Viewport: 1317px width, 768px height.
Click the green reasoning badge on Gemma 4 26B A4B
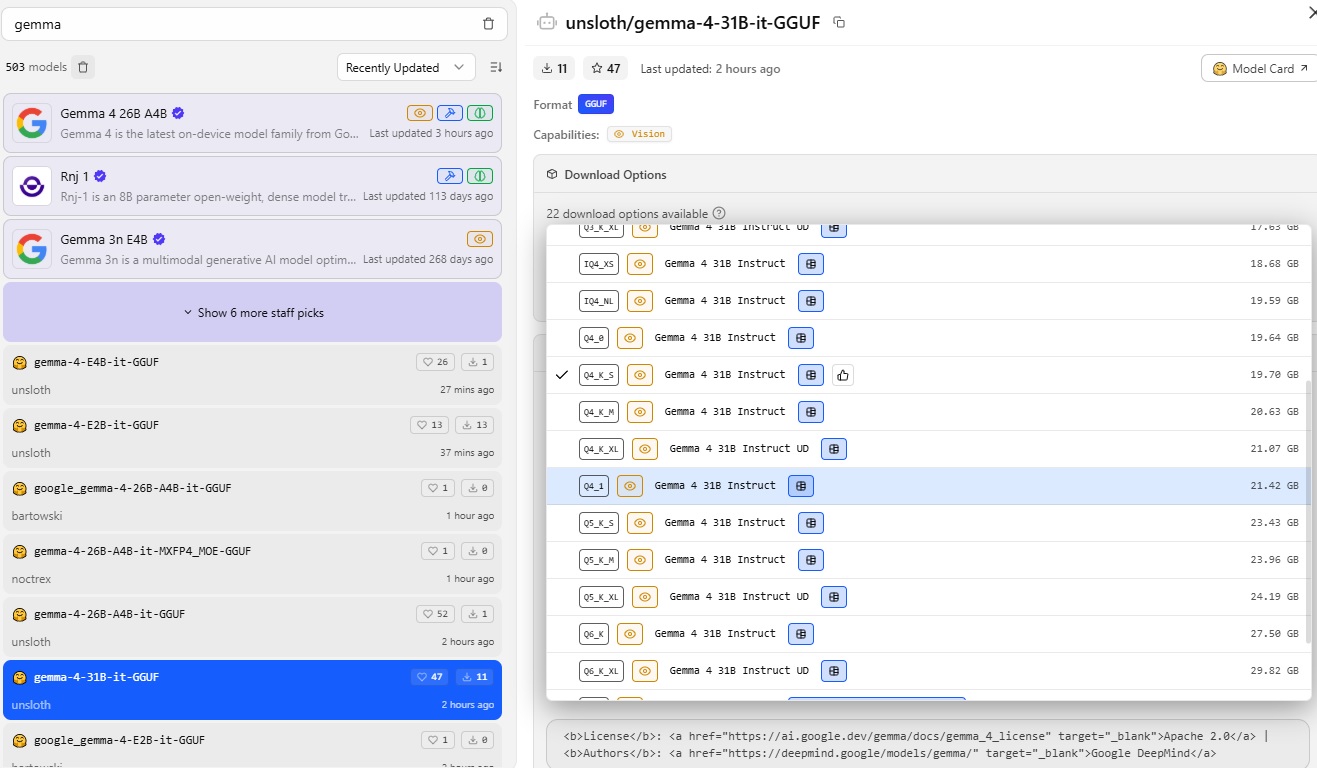coord(480,113)
